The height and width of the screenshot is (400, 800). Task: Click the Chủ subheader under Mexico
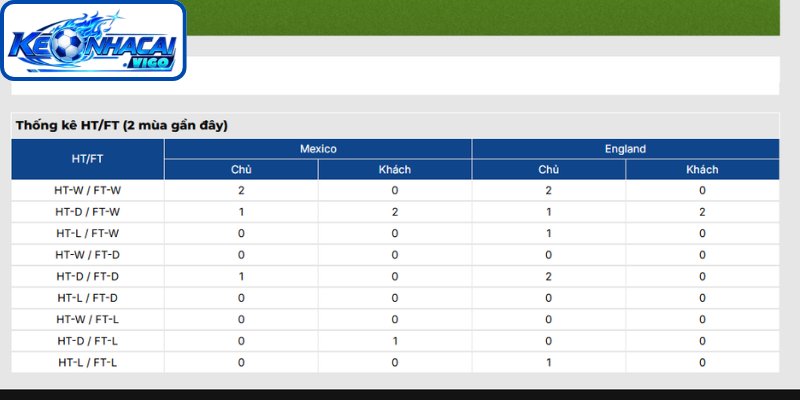(241, 170)
